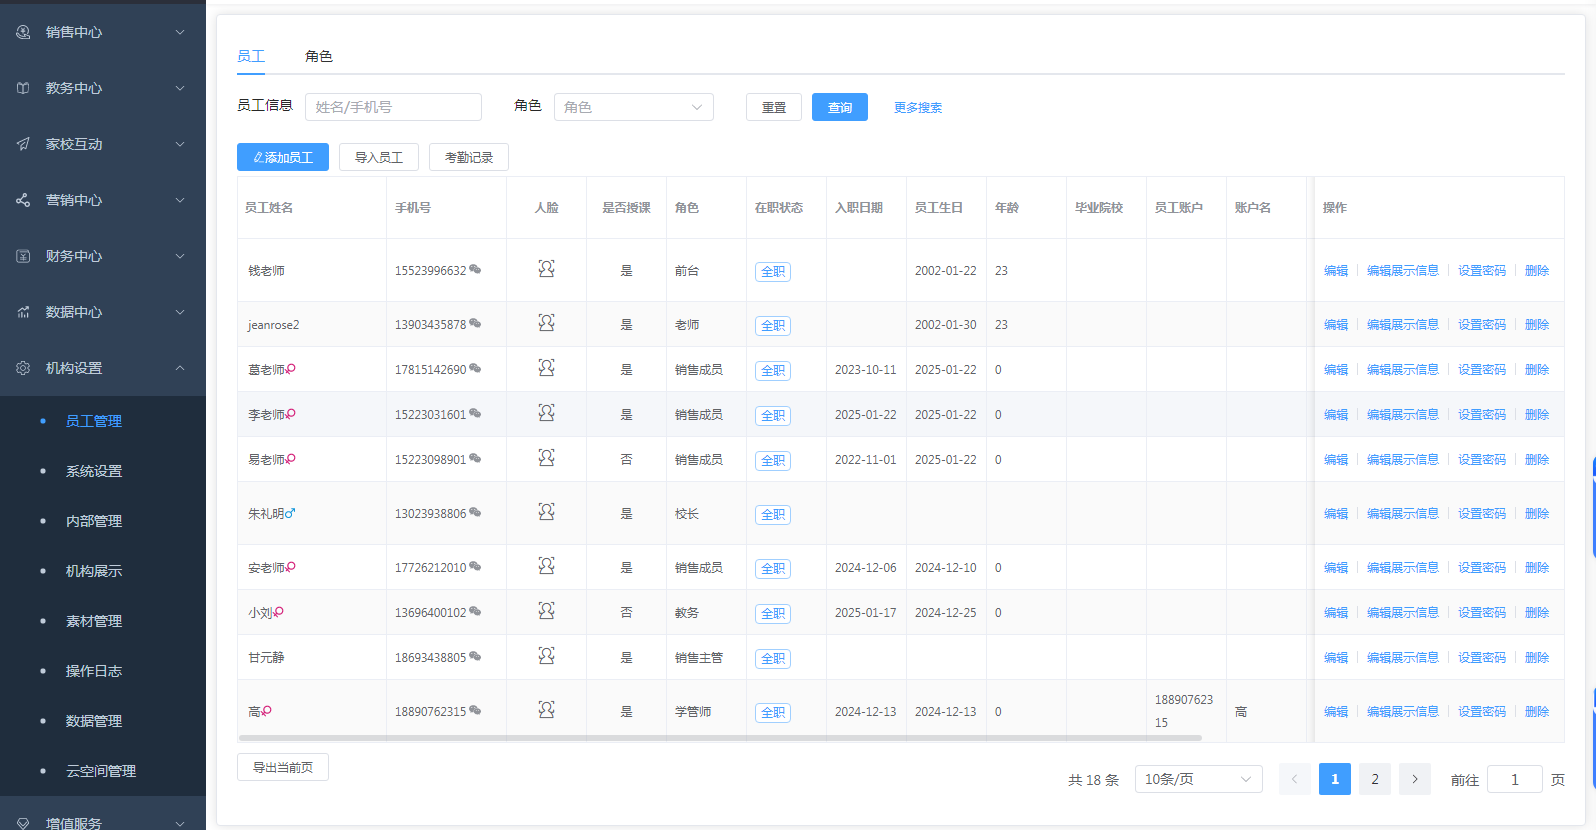1596x830 pixels.
Task: Open 素材管理 in sidebar
Action: [x=94, y=621]
